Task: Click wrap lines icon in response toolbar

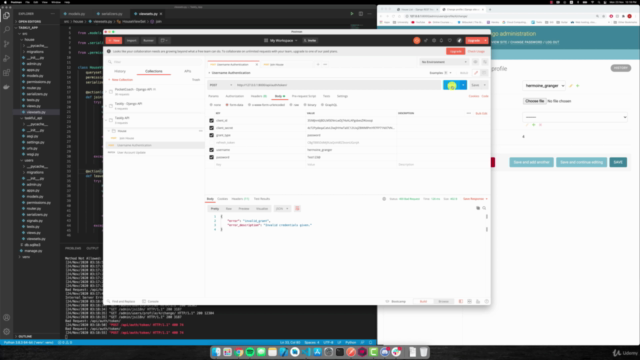Action: (x=297, y=209)
